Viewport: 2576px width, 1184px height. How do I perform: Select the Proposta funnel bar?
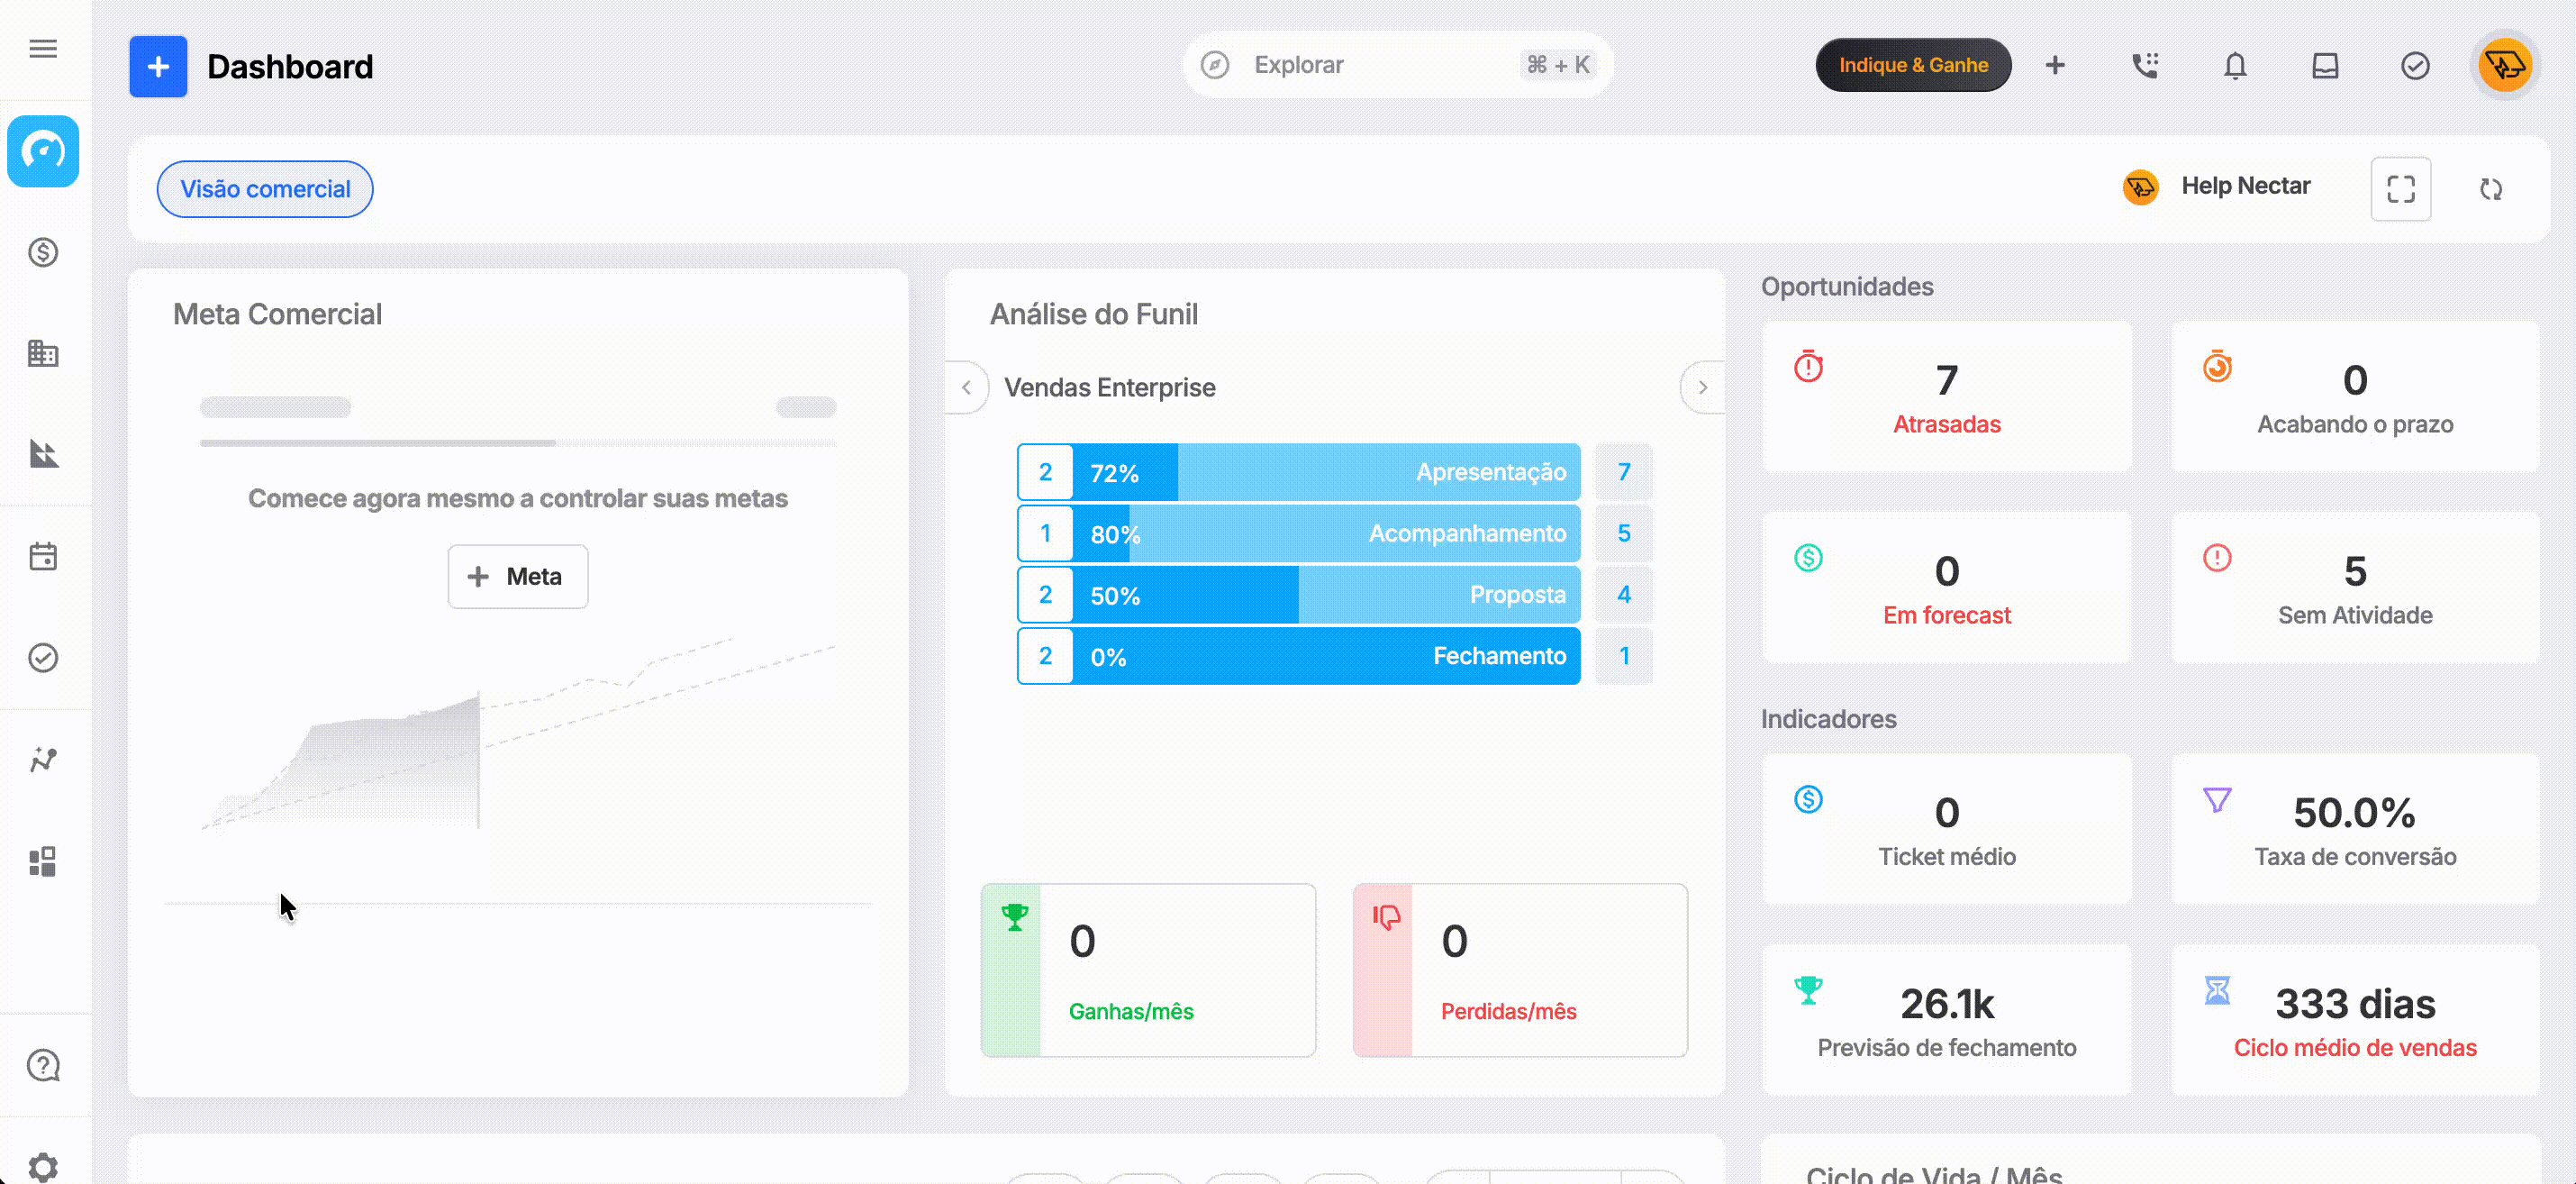pyautogui.click(x=1299, y=595)
